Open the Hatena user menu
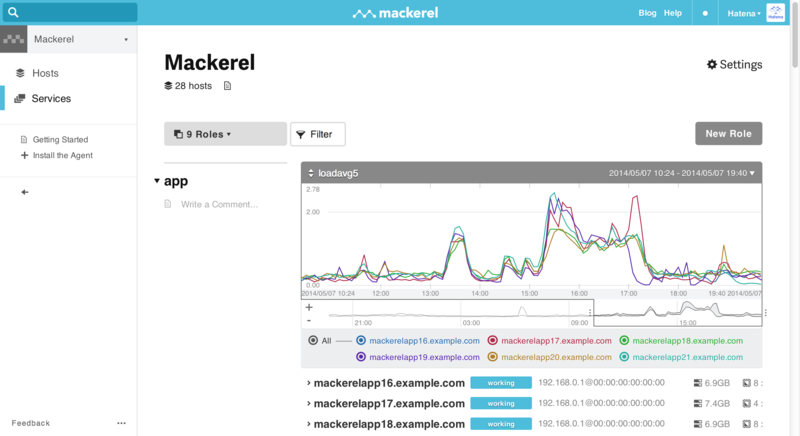 [744, 13]
